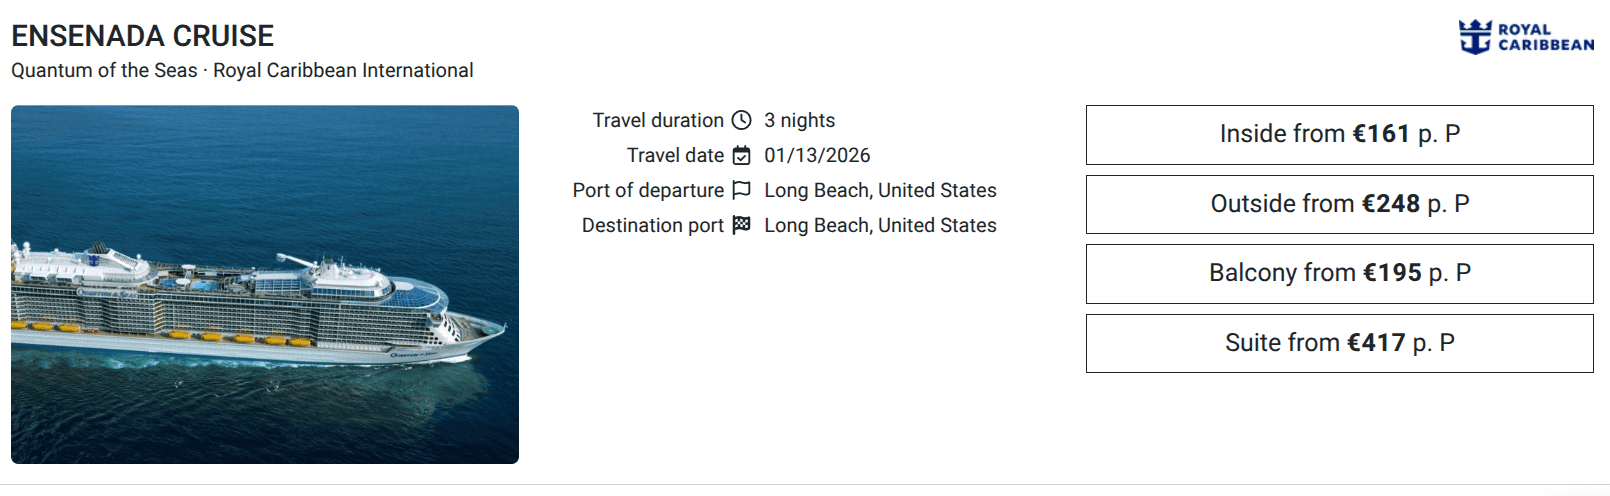
Task: Select the Inside from €161 cabin option
Action: [1339, 135]
